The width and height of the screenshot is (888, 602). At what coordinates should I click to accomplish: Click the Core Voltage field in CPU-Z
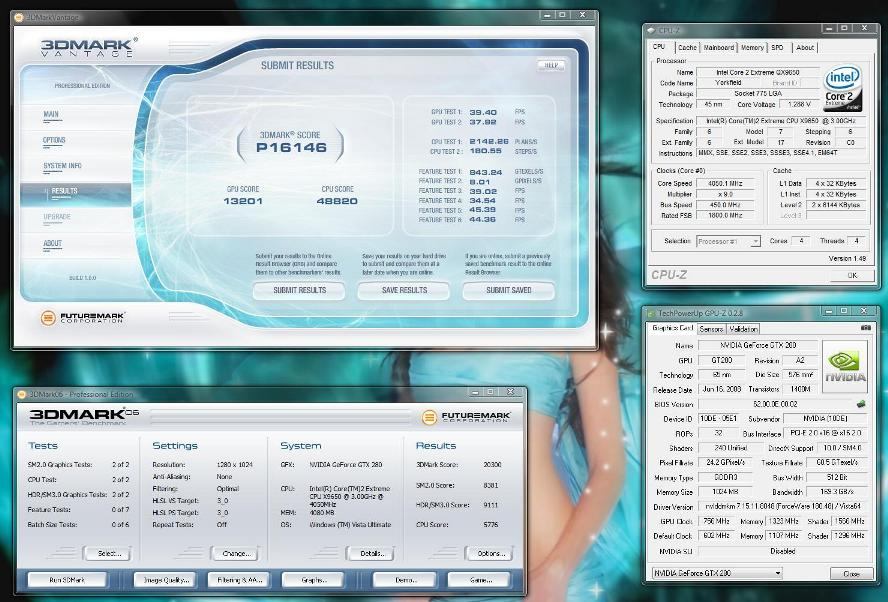point(799,104)
